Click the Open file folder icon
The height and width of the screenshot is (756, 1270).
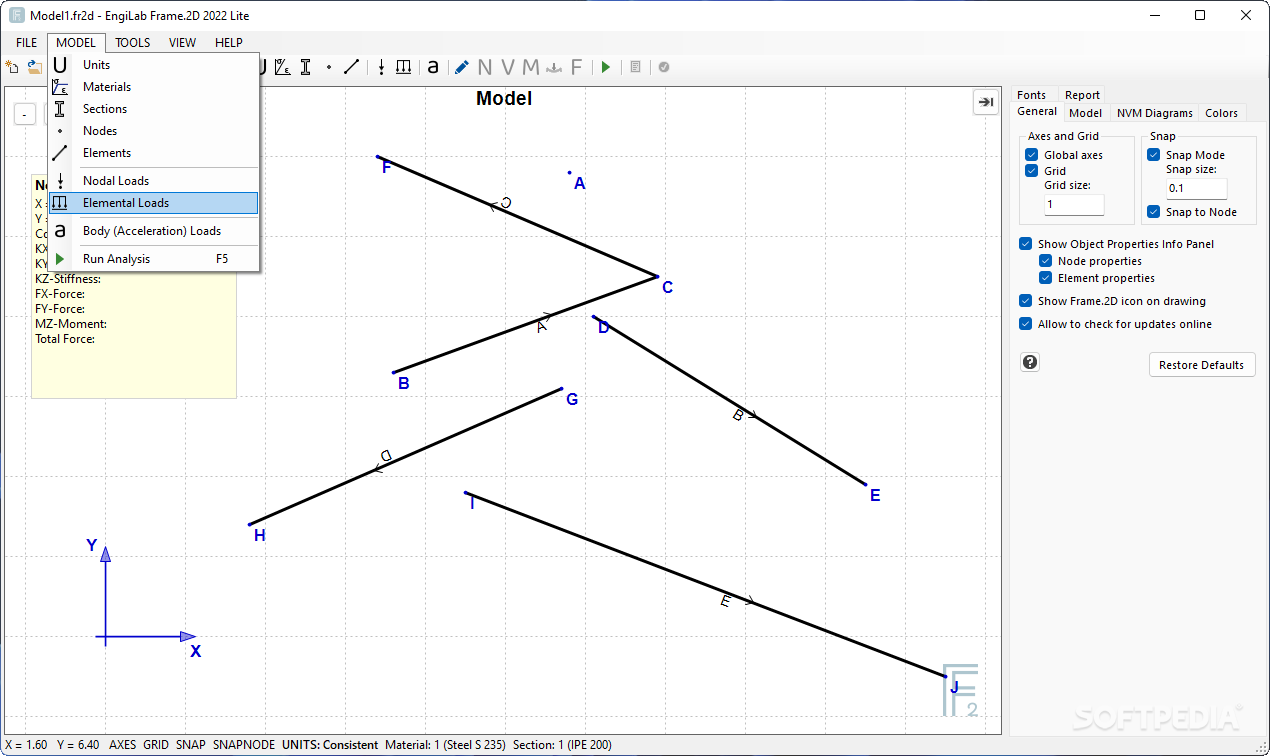coord(35,67)
